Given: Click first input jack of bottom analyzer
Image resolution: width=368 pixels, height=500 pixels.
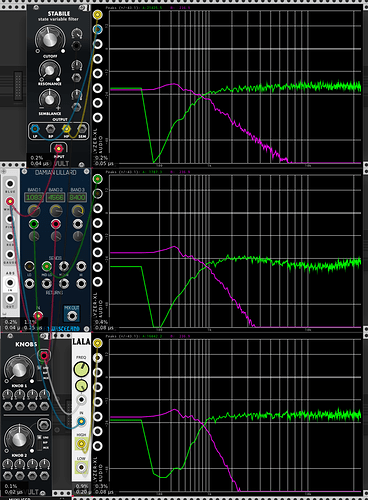Looking at the screenshot, I should (x=98, y=343).
